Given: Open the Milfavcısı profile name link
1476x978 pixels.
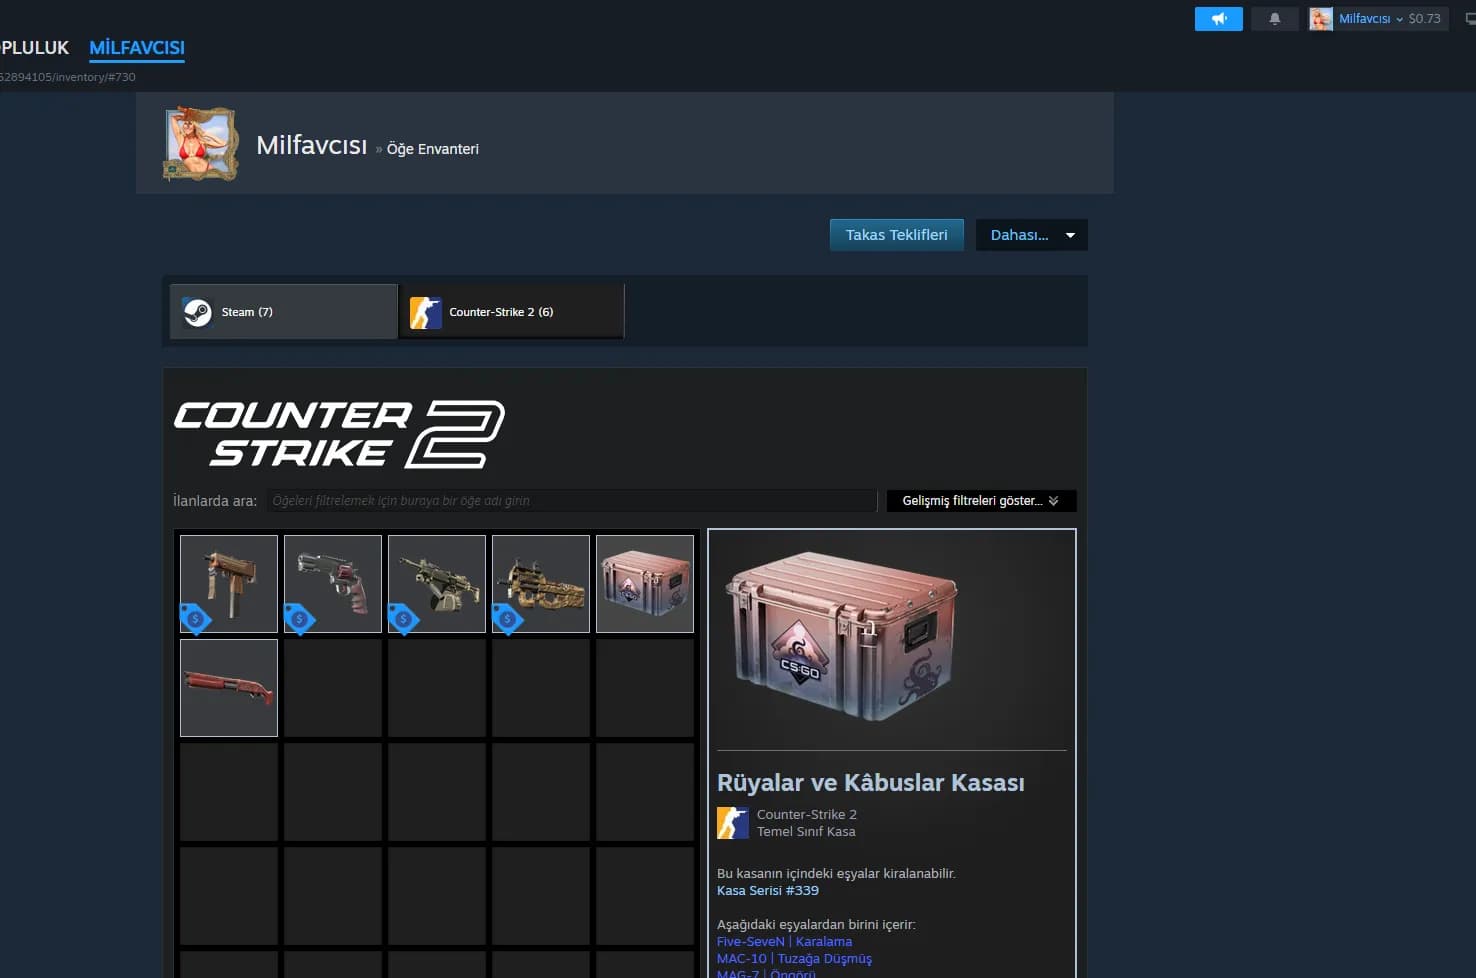Looking at the screenshot, I should click(x=311, y=145).
